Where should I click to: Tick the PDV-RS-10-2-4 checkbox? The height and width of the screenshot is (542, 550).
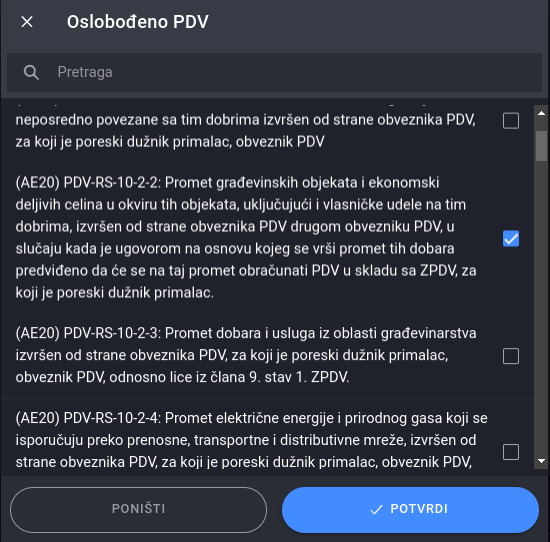coord(511,451)
